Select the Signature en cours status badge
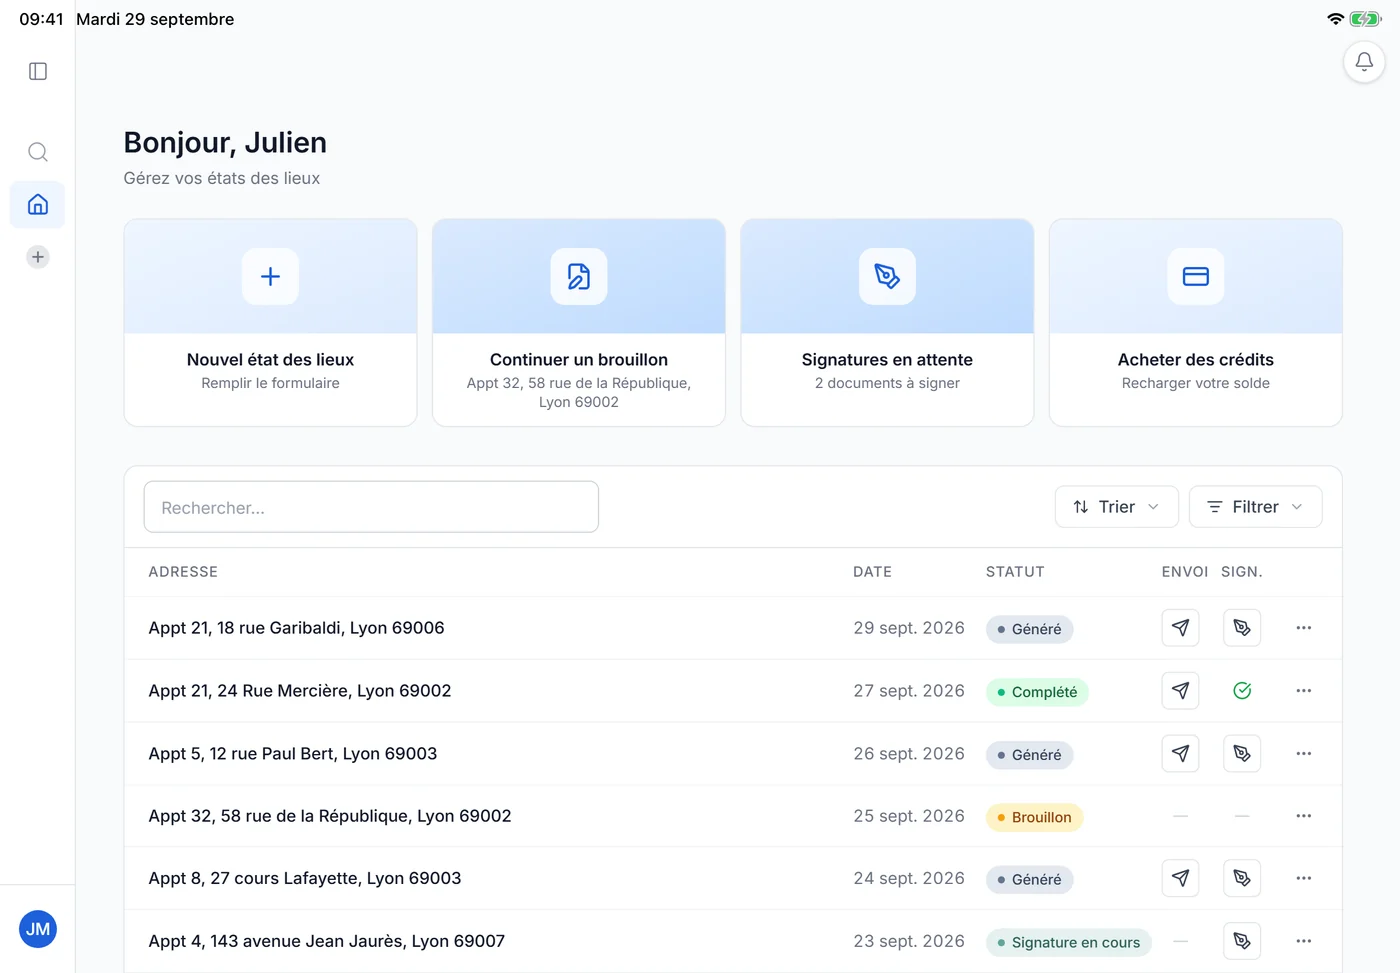1400x973 pixels. (1069, 942)
